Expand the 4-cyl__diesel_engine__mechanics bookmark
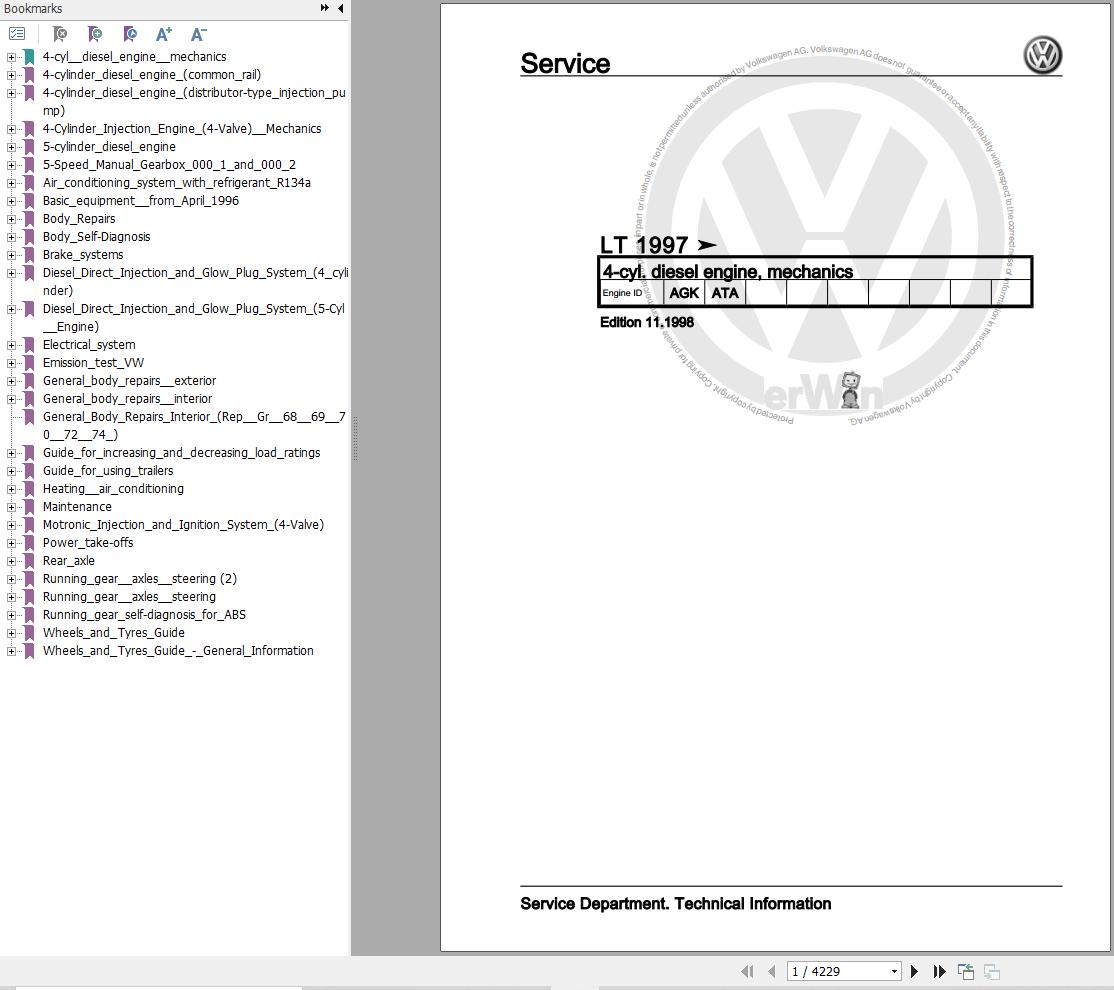Viewport: 1114px width, 990px height. click(11, 57)
